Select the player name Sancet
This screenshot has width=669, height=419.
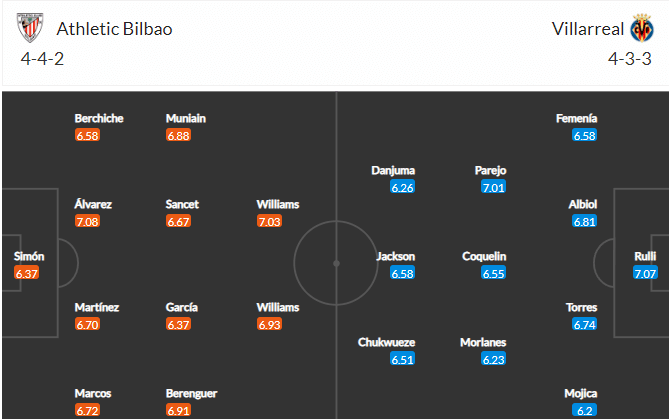pos(182,204)
